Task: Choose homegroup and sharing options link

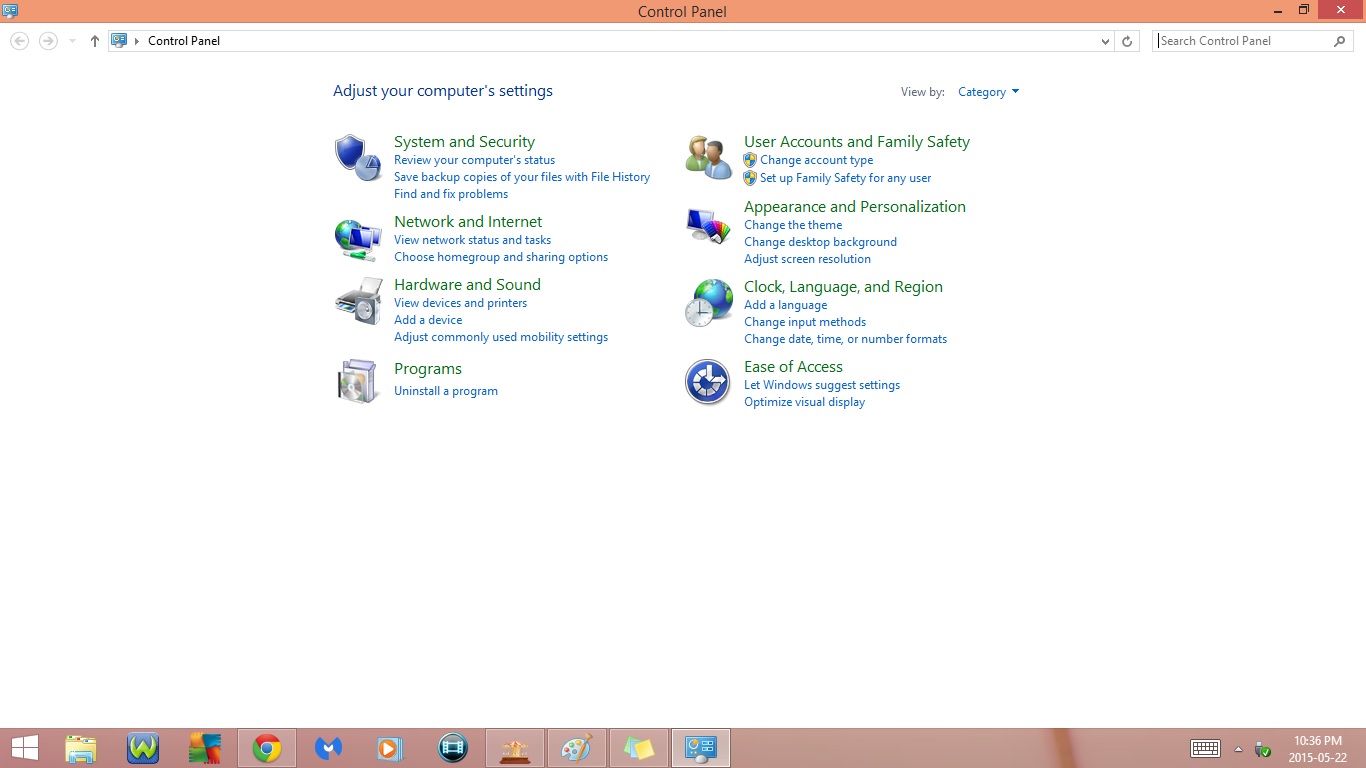Action: (x=501, y=257)
